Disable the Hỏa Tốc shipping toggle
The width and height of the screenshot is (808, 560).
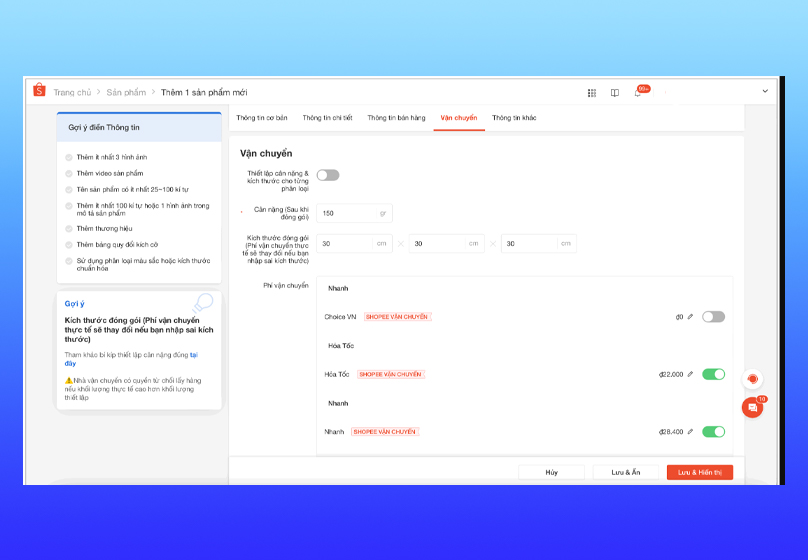[713, 374]
